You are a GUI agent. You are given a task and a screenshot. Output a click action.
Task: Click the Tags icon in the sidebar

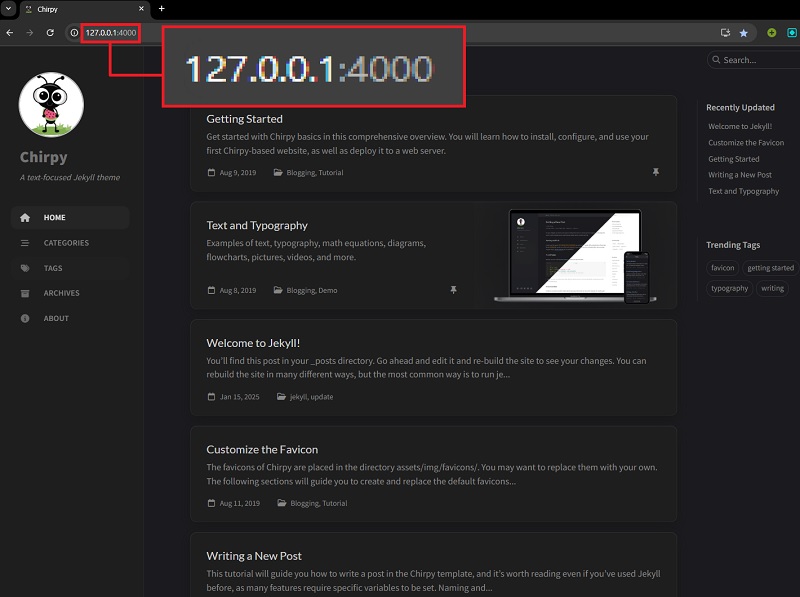(25, 268)
